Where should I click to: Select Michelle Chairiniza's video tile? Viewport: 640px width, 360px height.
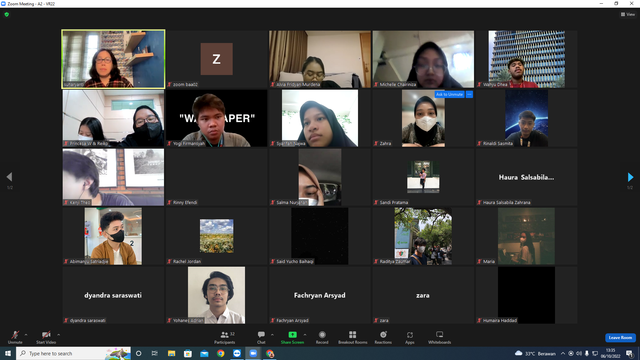tap(423, 59)
